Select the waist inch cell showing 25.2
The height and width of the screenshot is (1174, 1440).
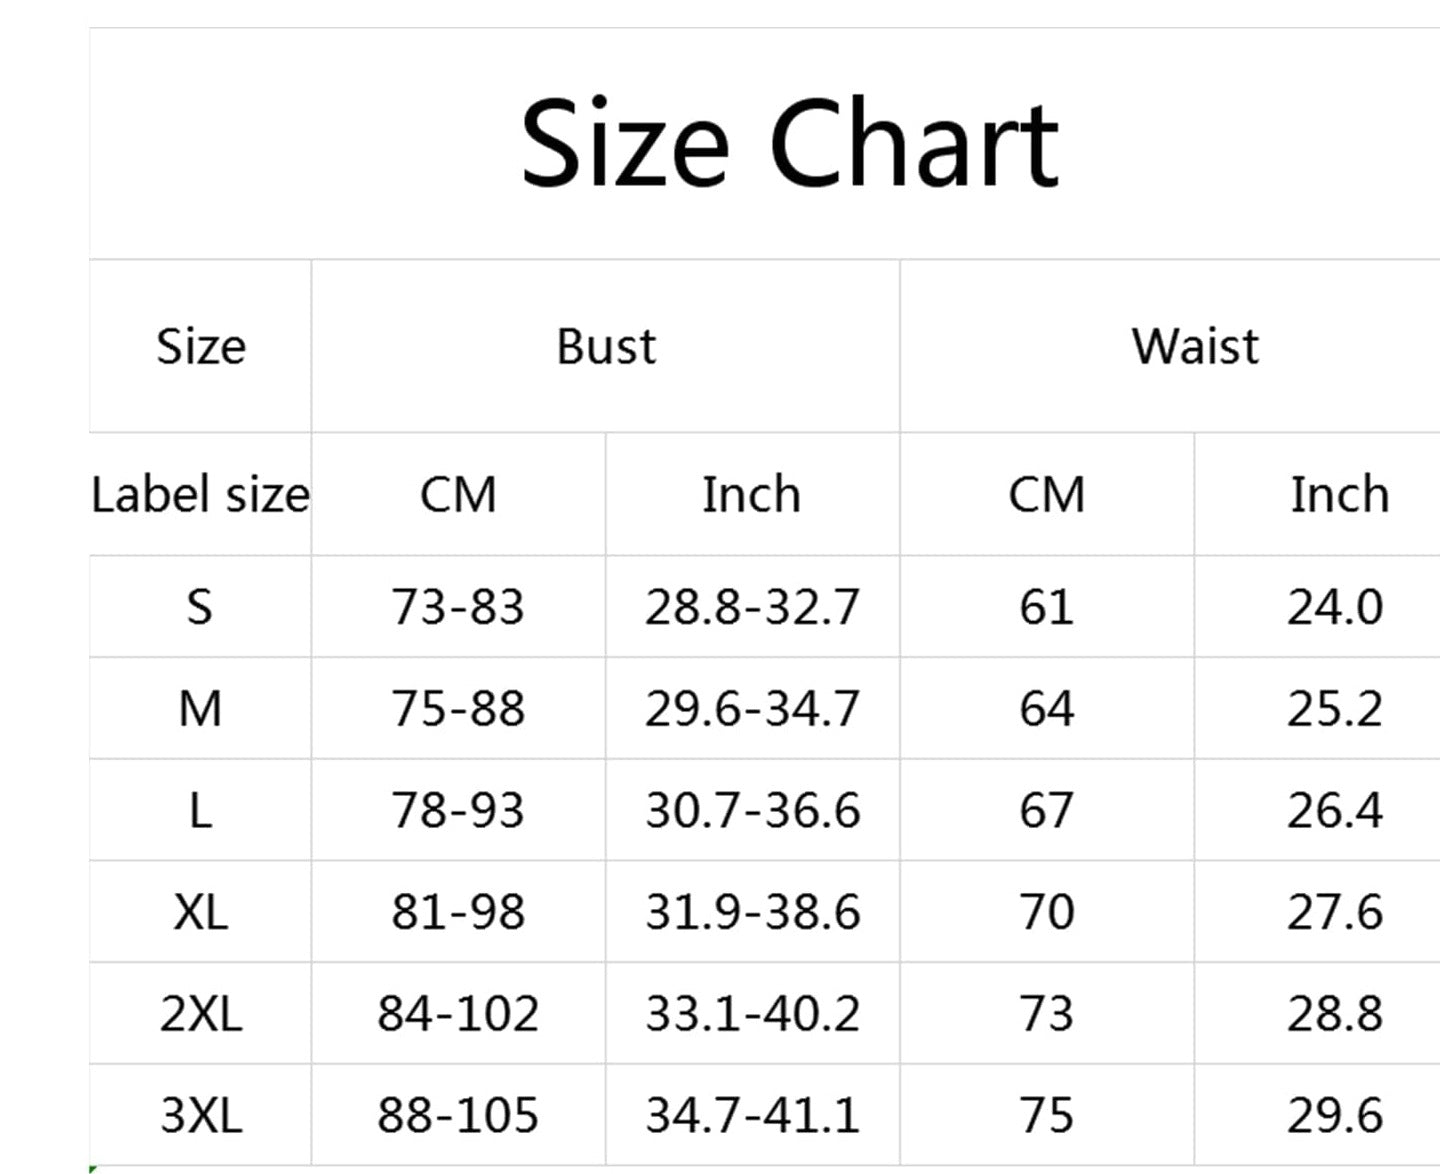click(x=1334, y=709)
